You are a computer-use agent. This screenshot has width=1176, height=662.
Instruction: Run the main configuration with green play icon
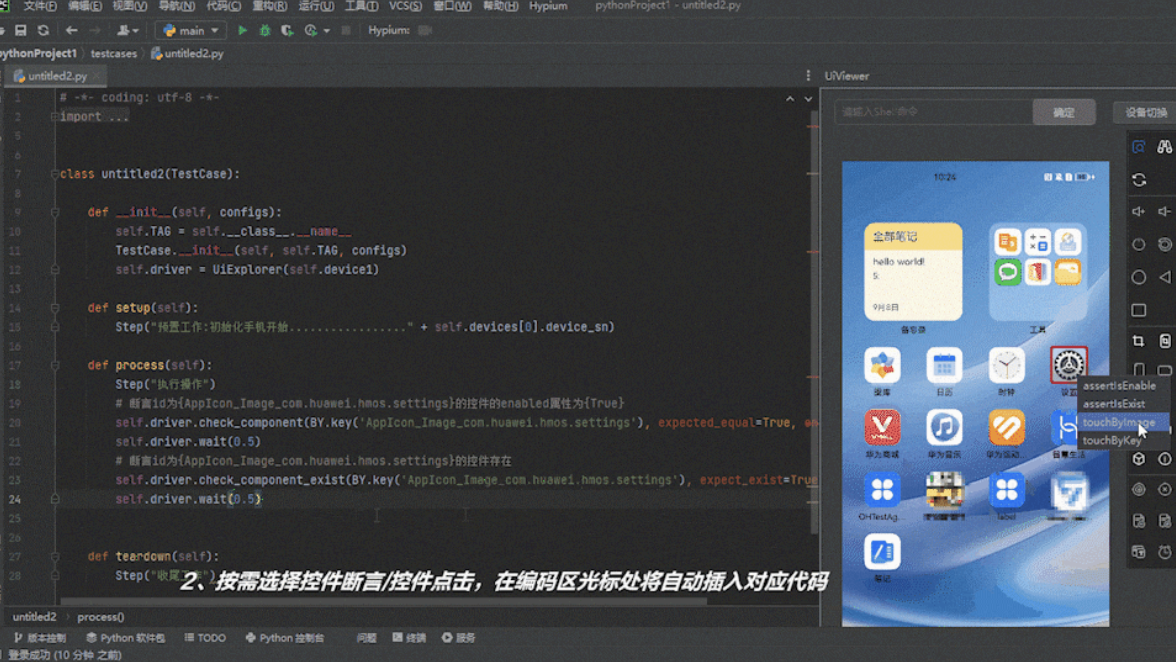click(242, 31)
